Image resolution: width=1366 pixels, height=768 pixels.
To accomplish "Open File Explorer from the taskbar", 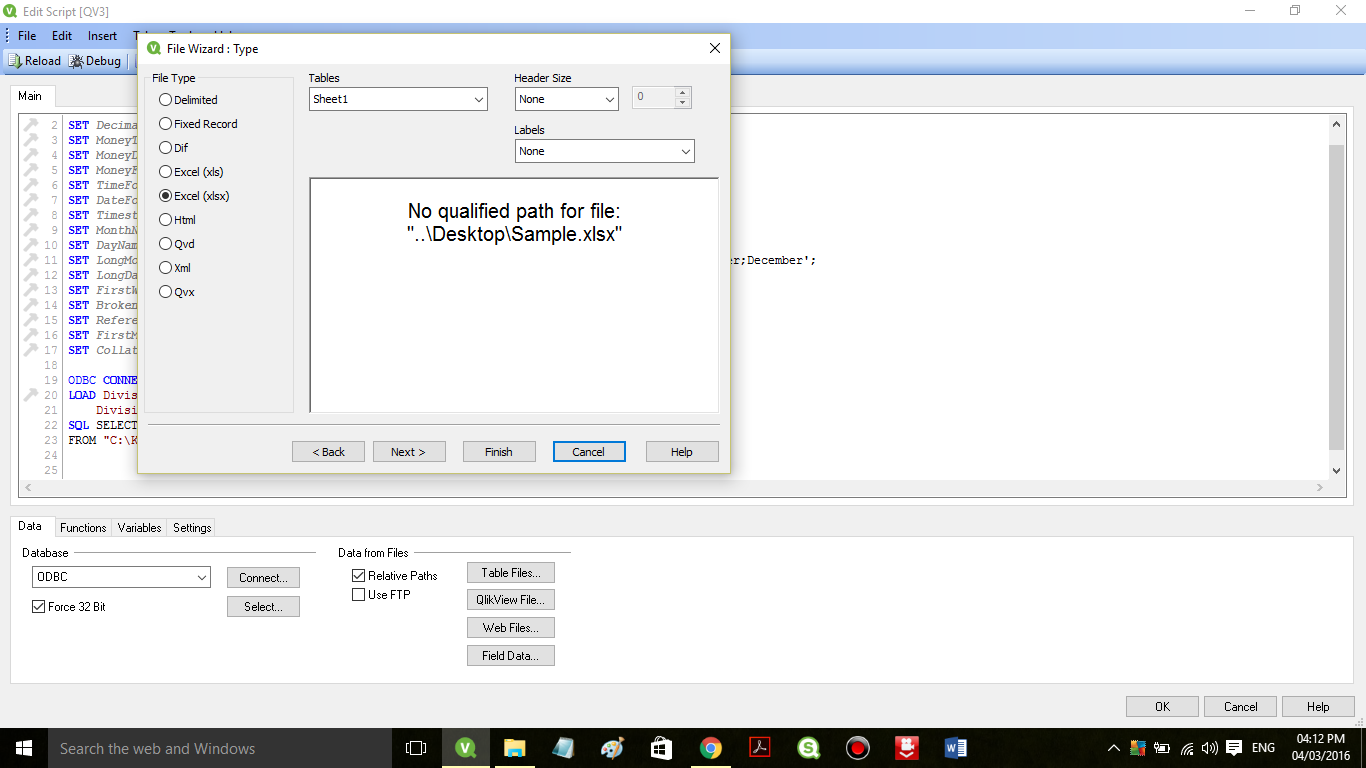I will [514, 748].
